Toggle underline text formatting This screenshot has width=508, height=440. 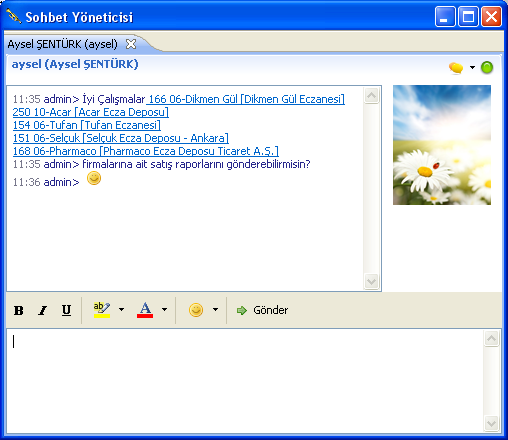tap(66, 310)
